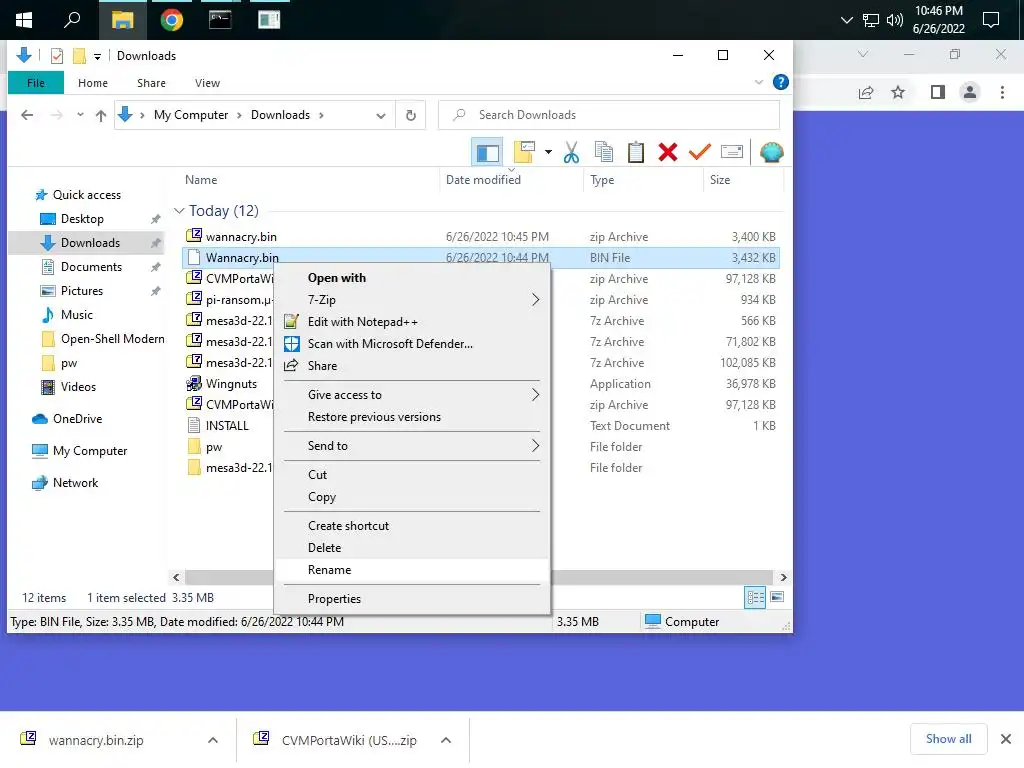Click the Search Downloads field
Image resolution: width=1024 pixels, height=768 pixels.
coord(609,115)
